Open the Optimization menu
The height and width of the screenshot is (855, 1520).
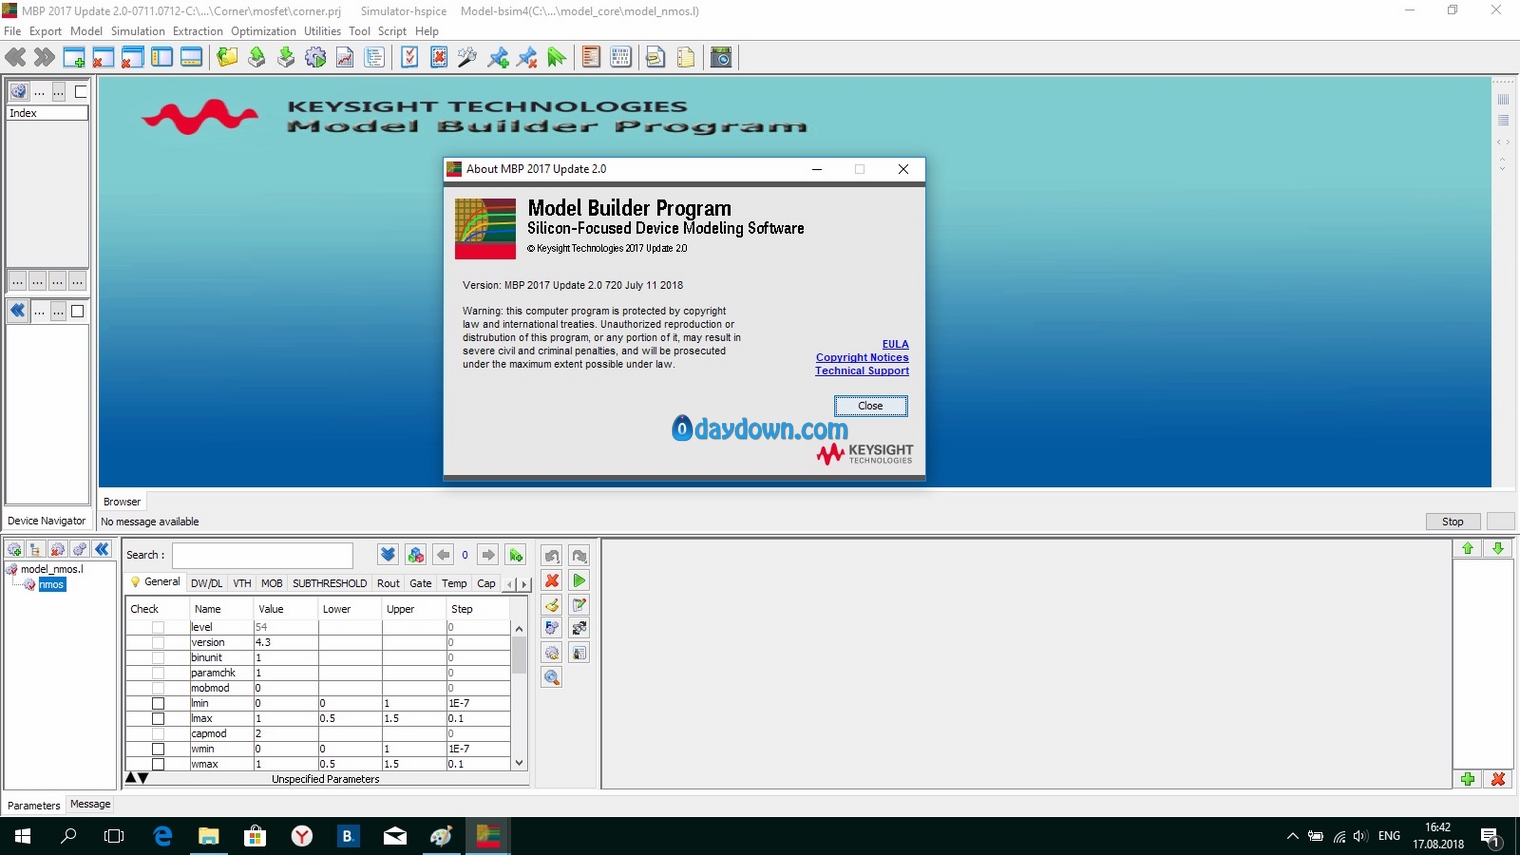(x=264, y=31)
